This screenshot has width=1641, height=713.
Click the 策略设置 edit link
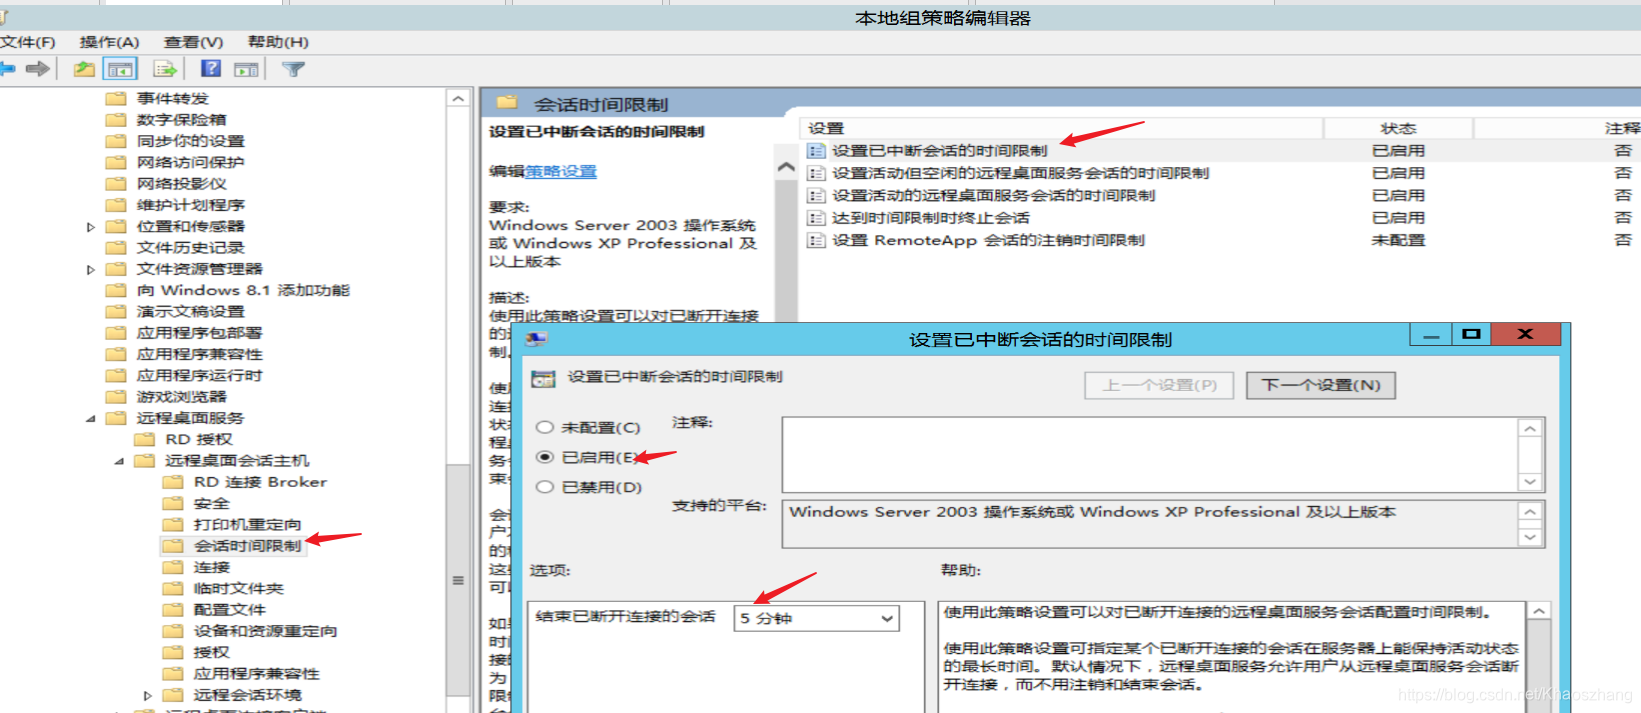click(561, 171)
